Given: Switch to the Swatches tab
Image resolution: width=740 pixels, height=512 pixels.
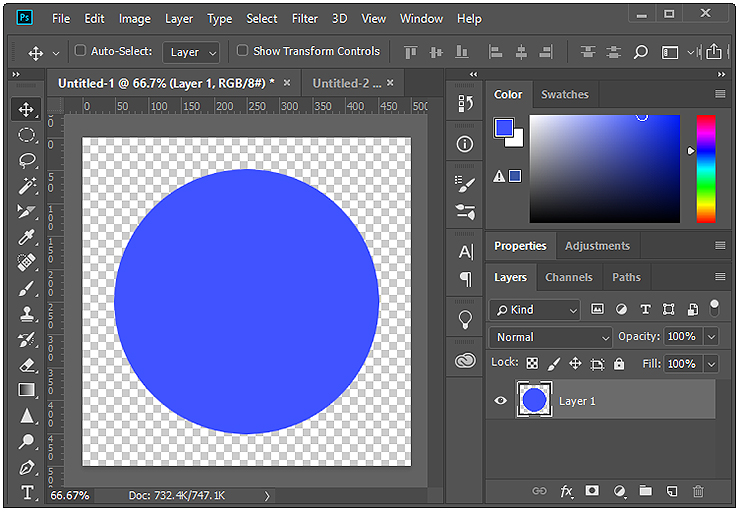Looking at the screenshot, I should tap(565, 94).
